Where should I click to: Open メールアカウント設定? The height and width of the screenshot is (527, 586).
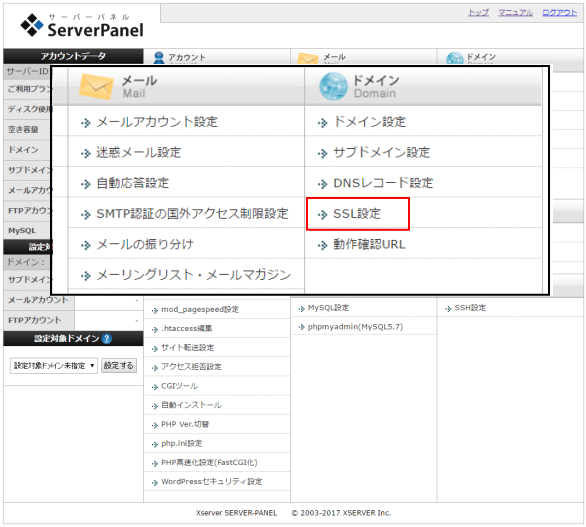pos(157,122)
